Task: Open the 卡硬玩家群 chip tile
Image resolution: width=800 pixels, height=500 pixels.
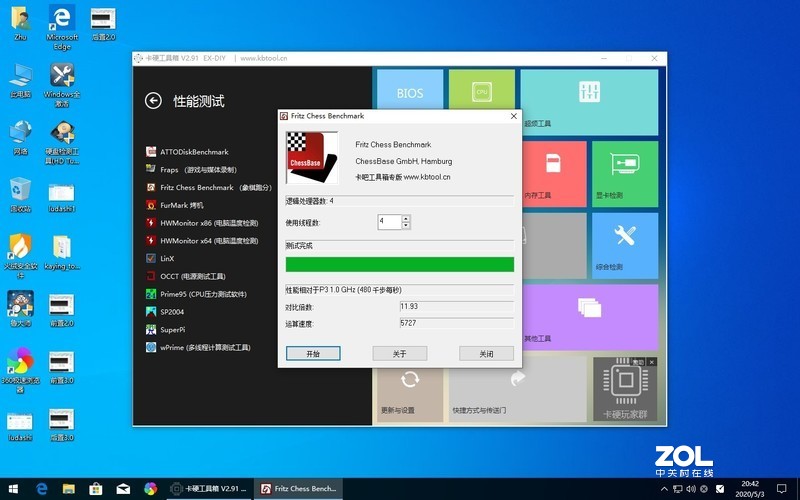Action: coord(625,389)
